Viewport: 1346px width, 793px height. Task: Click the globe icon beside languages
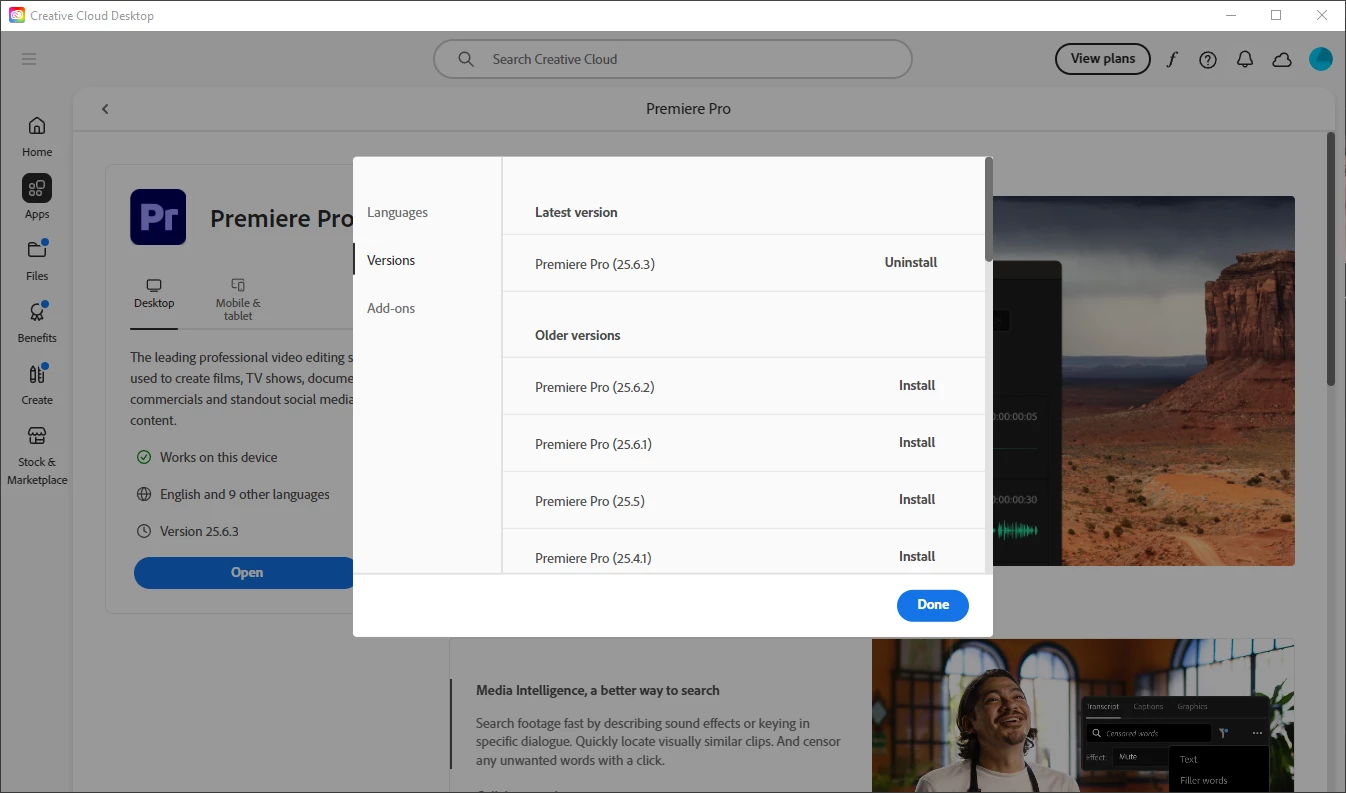click(x=144, y=494)
